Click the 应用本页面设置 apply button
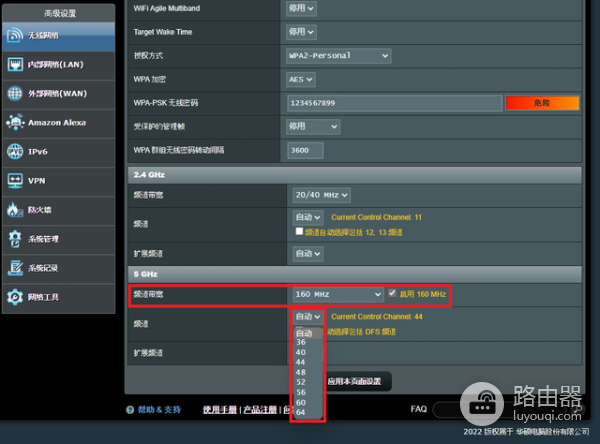The image size is (600, 444). click(354, 382)
